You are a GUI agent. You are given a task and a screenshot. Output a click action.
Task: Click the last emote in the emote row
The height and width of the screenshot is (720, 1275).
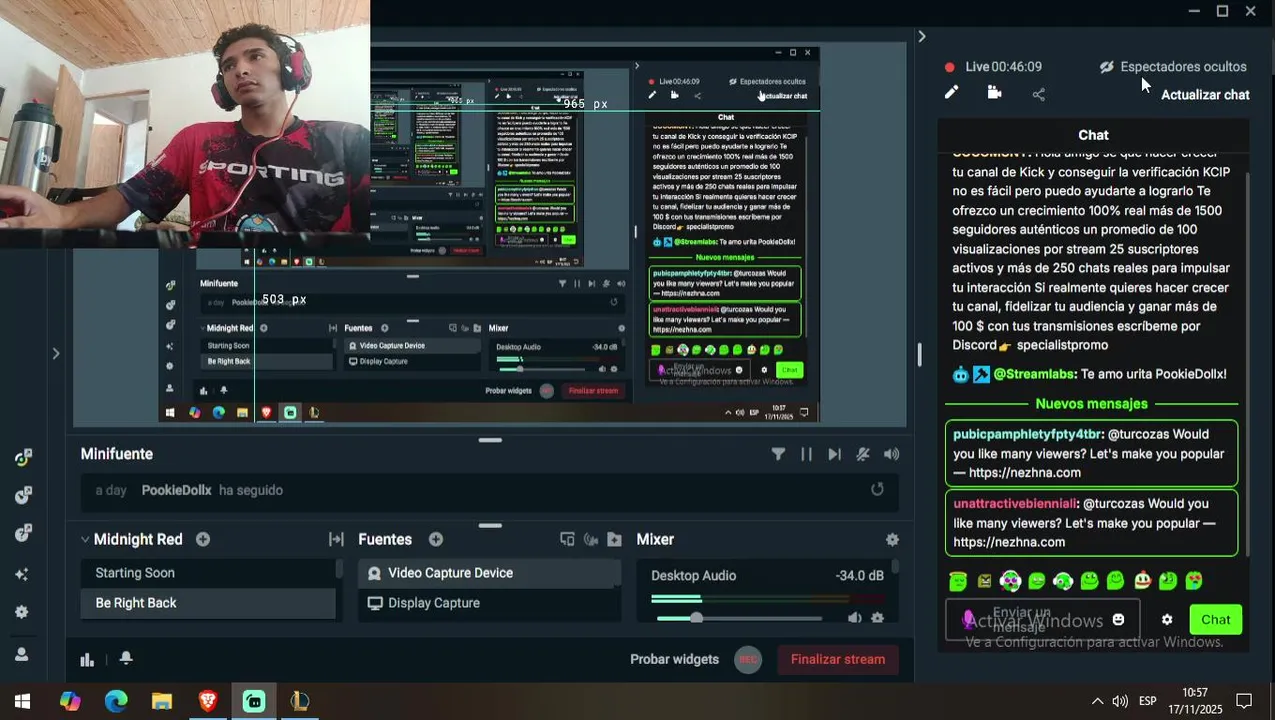[x=1193, y=580]
